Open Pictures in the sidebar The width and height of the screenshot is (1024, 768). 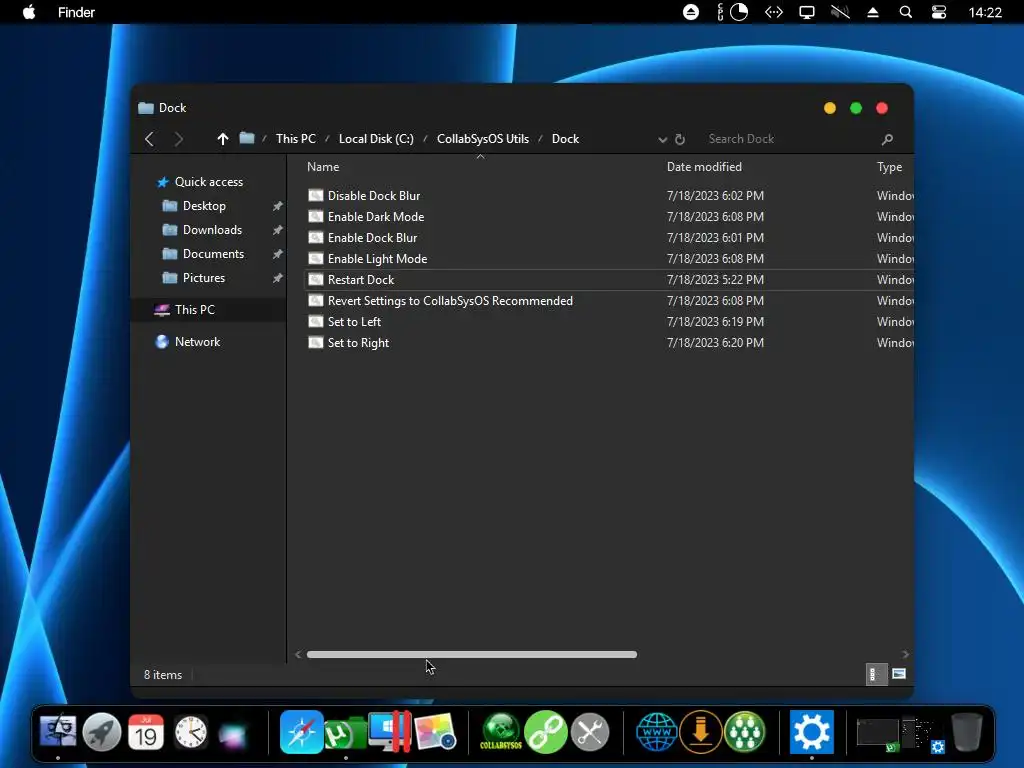point(204,278)
